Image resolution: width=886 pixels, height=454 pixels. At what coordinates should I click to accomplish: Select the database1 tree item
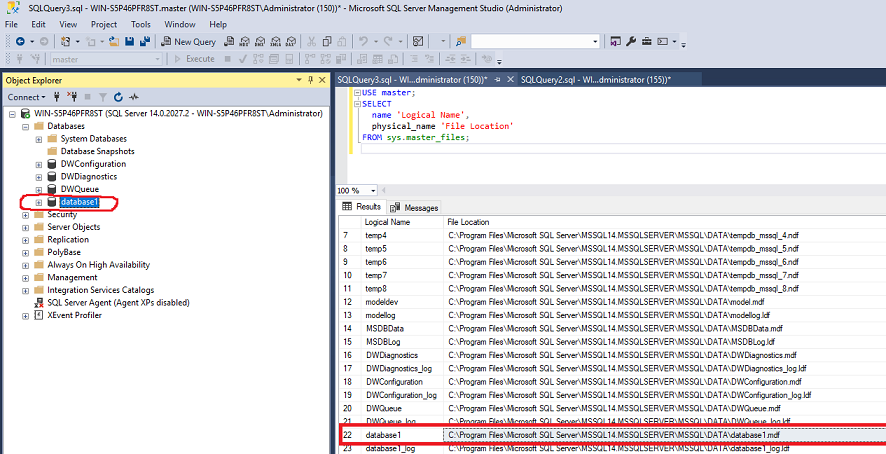tap(80, 202)
